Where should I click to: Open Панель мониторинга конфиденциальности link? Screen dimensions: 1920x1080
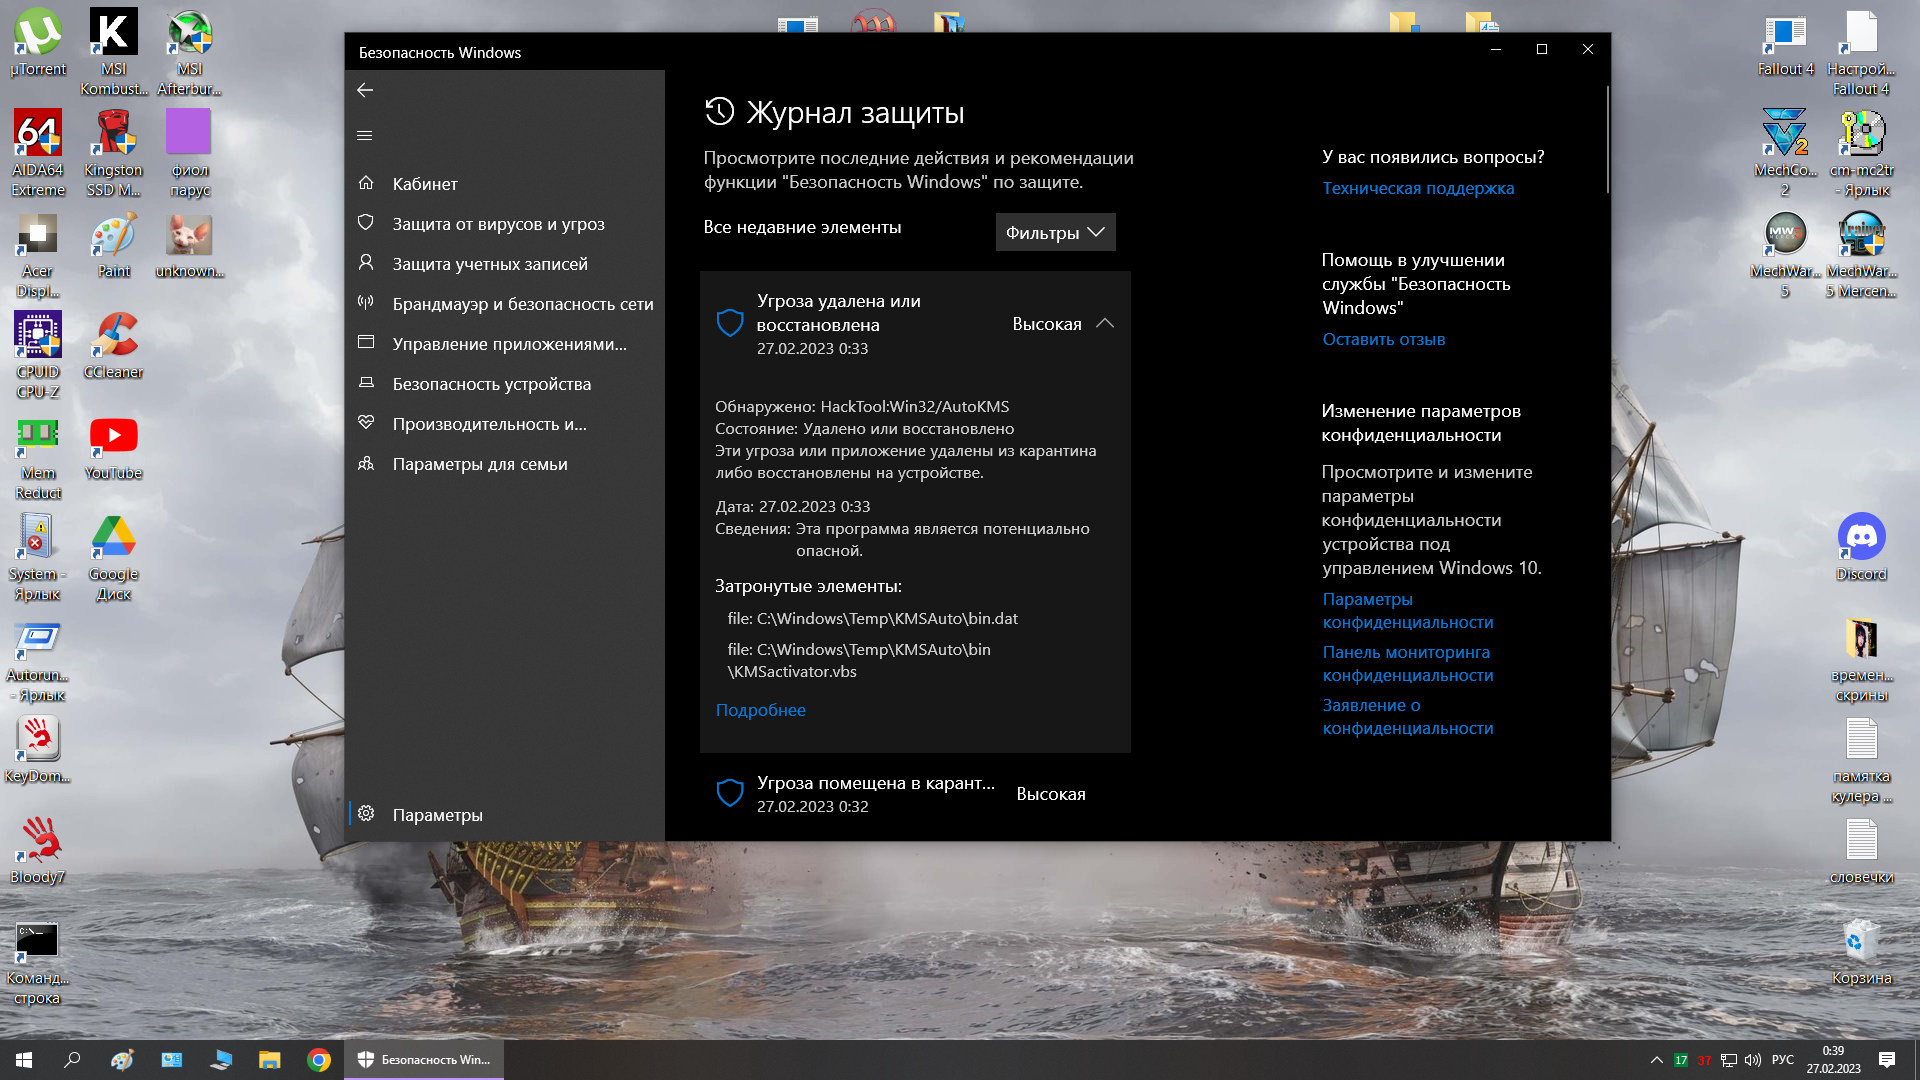pos(1407,663)
